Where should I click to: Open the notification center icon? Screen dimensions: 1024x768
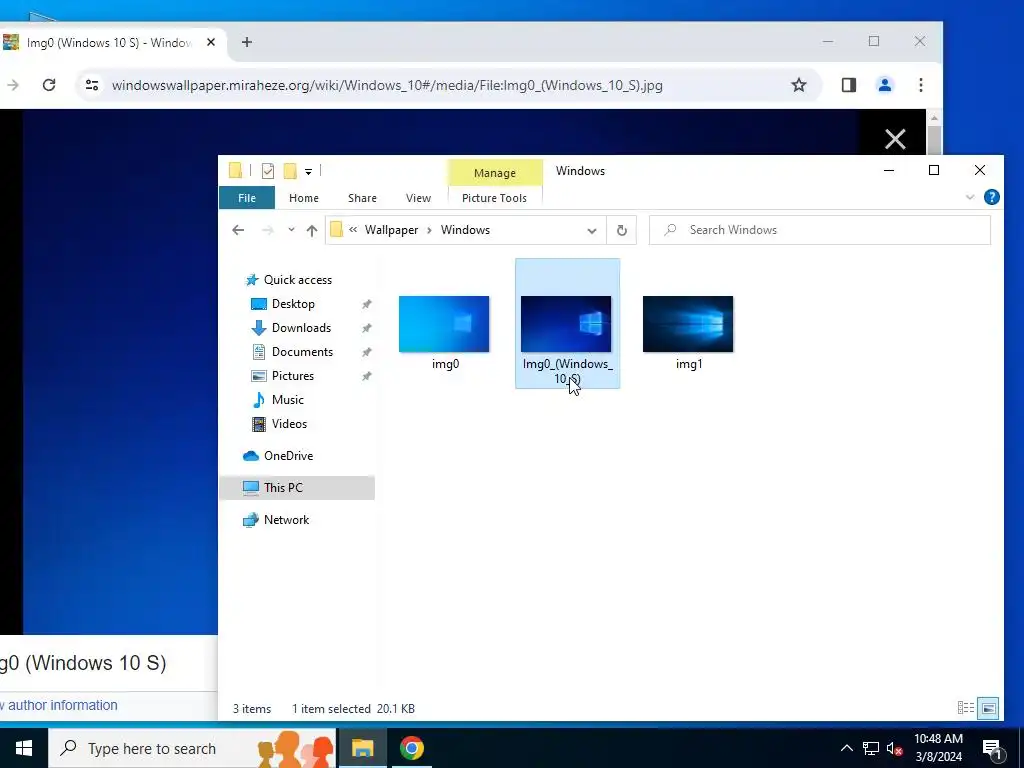[x=992, y=749]
